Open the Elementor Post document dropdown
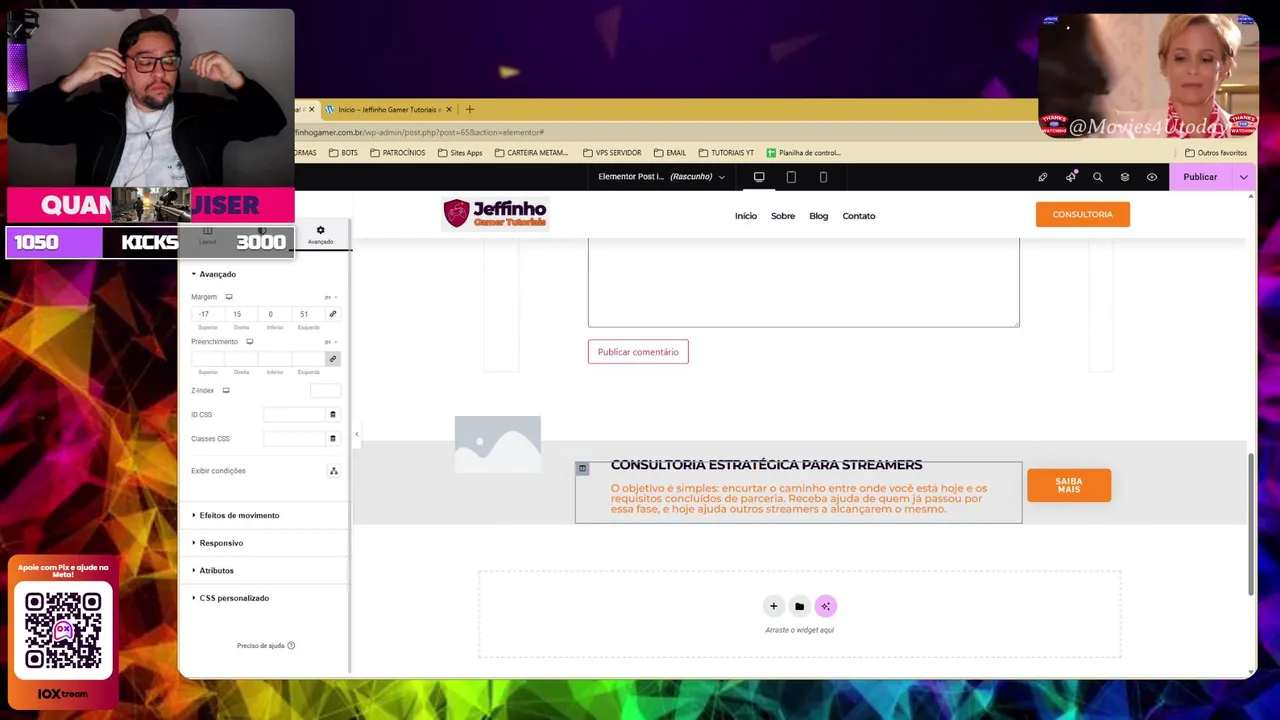This screenshot has height=720, width=1280. coord(661,177)
